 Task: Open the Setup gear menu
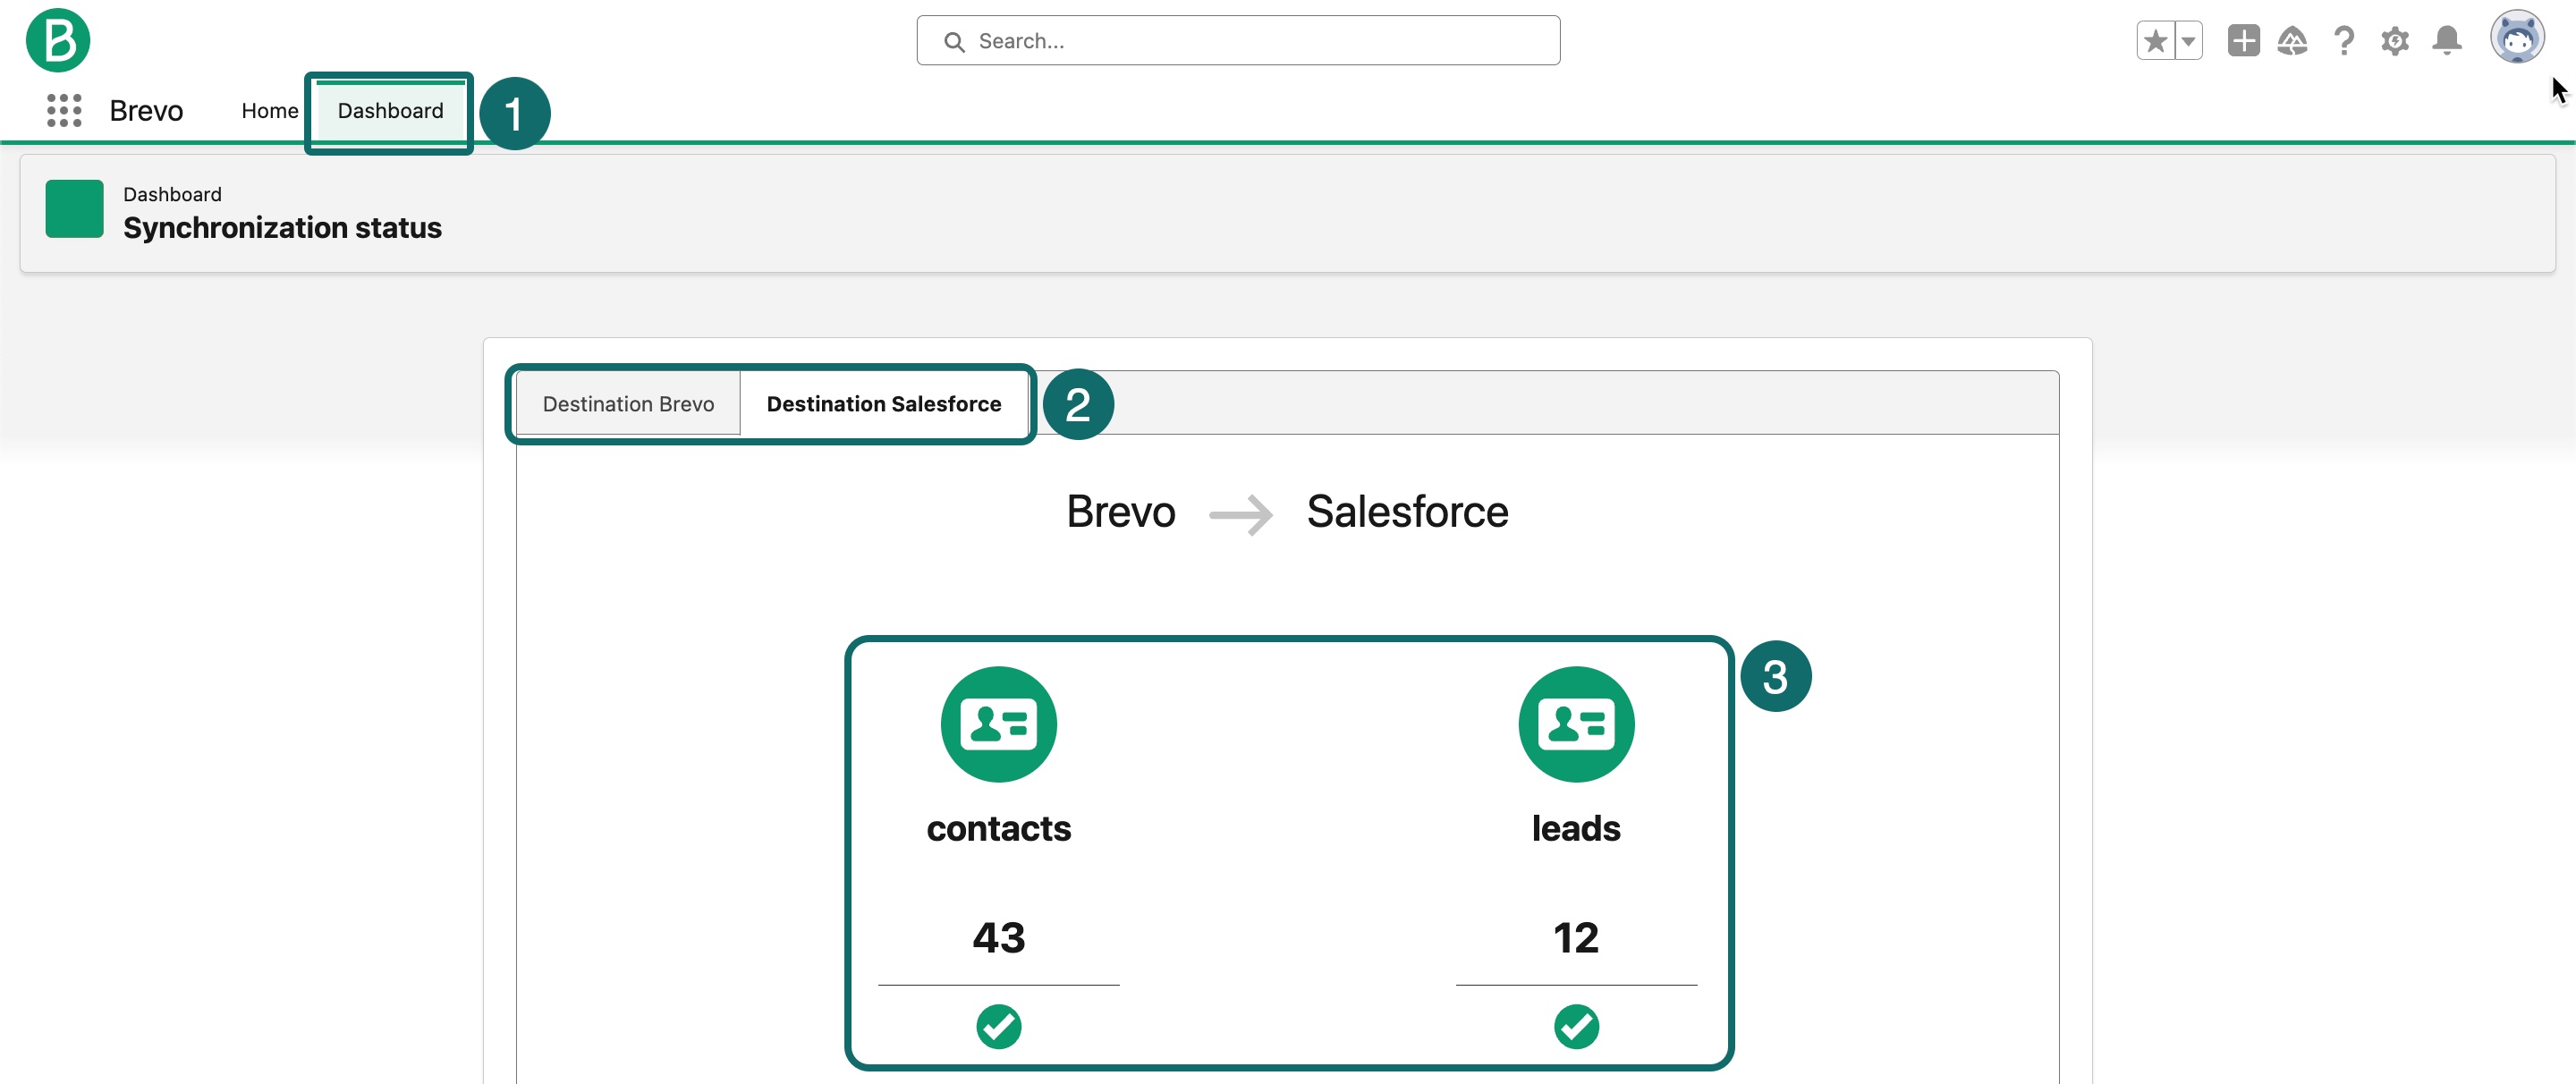tap(2394, 41)
